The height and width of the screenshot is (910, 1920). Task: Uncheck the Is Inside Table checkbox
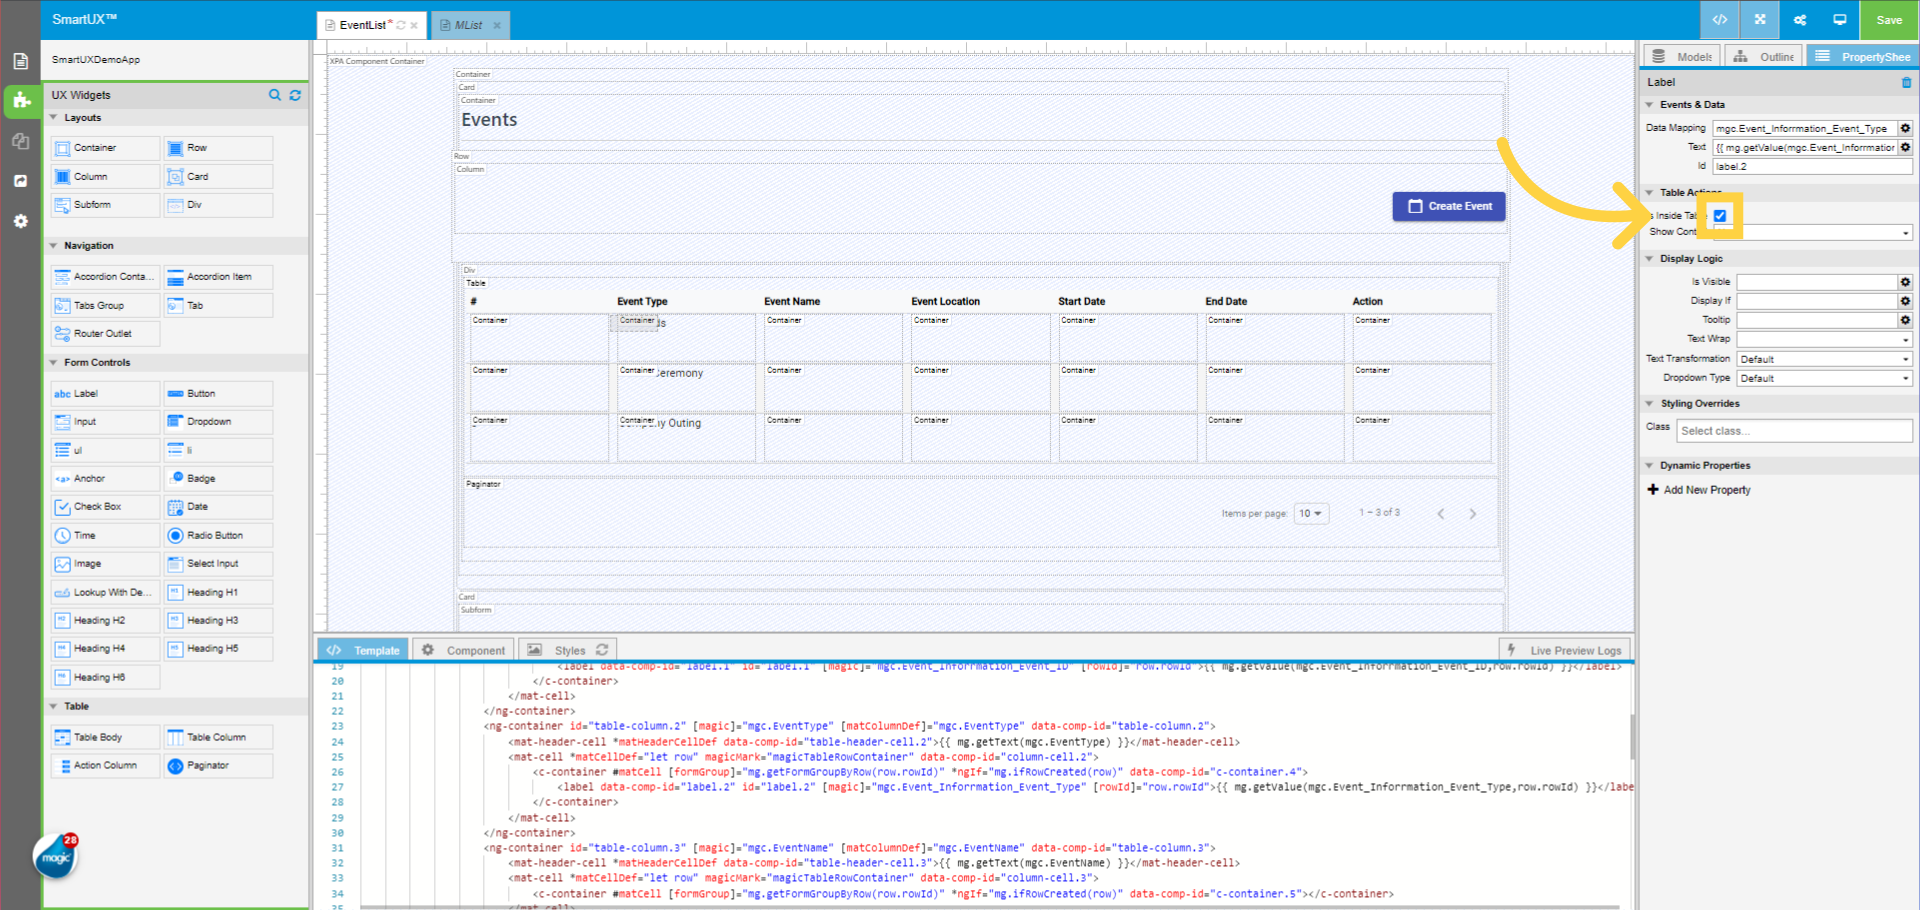coord(1720,215)
